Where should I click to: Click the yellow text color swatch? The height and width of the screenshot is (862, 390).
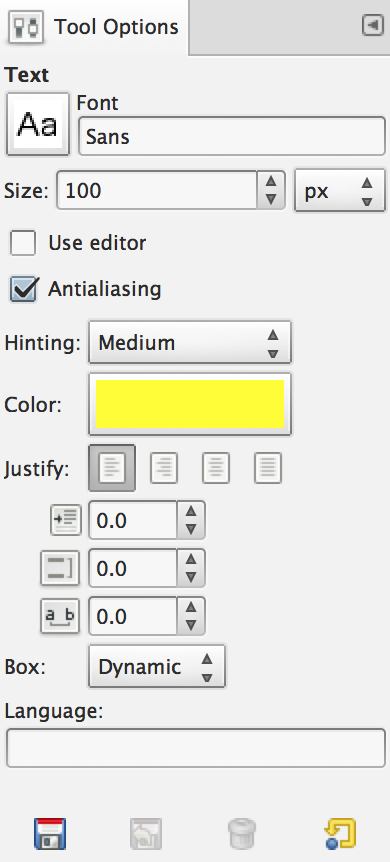(190, 404)
